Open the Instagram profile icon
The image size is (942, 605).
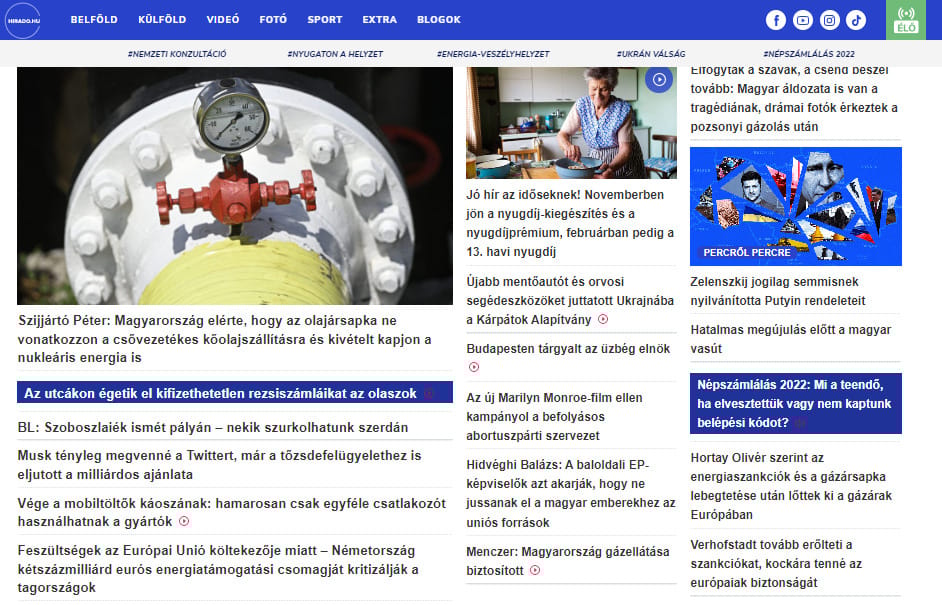[829, 20]
